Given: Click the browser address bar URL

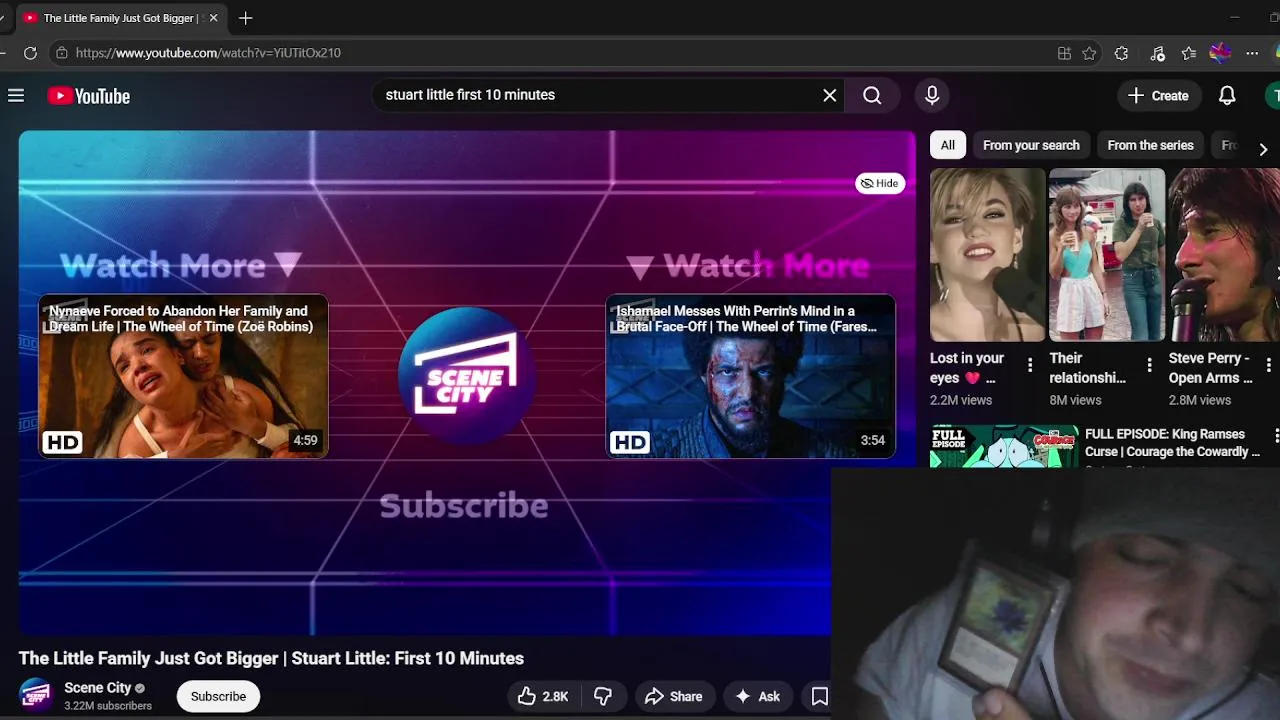Looking at the screenshot, I should [x=208, y=53].
